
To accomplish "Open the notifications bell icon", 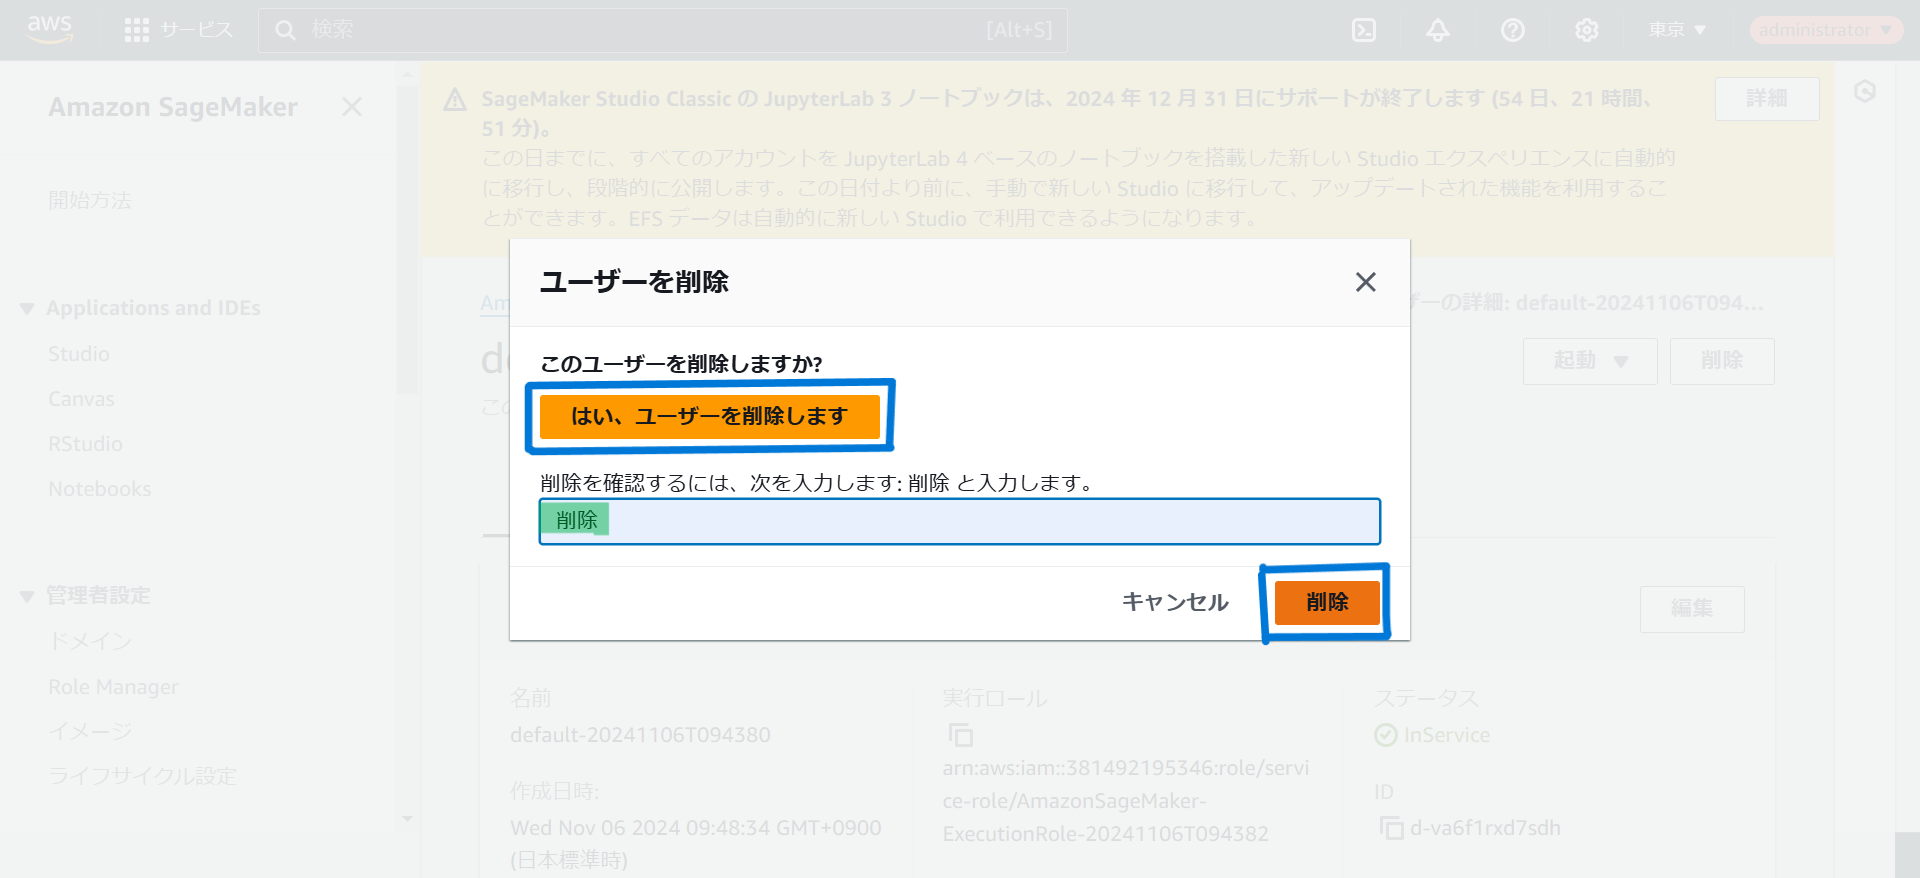I will [1438, 30].
